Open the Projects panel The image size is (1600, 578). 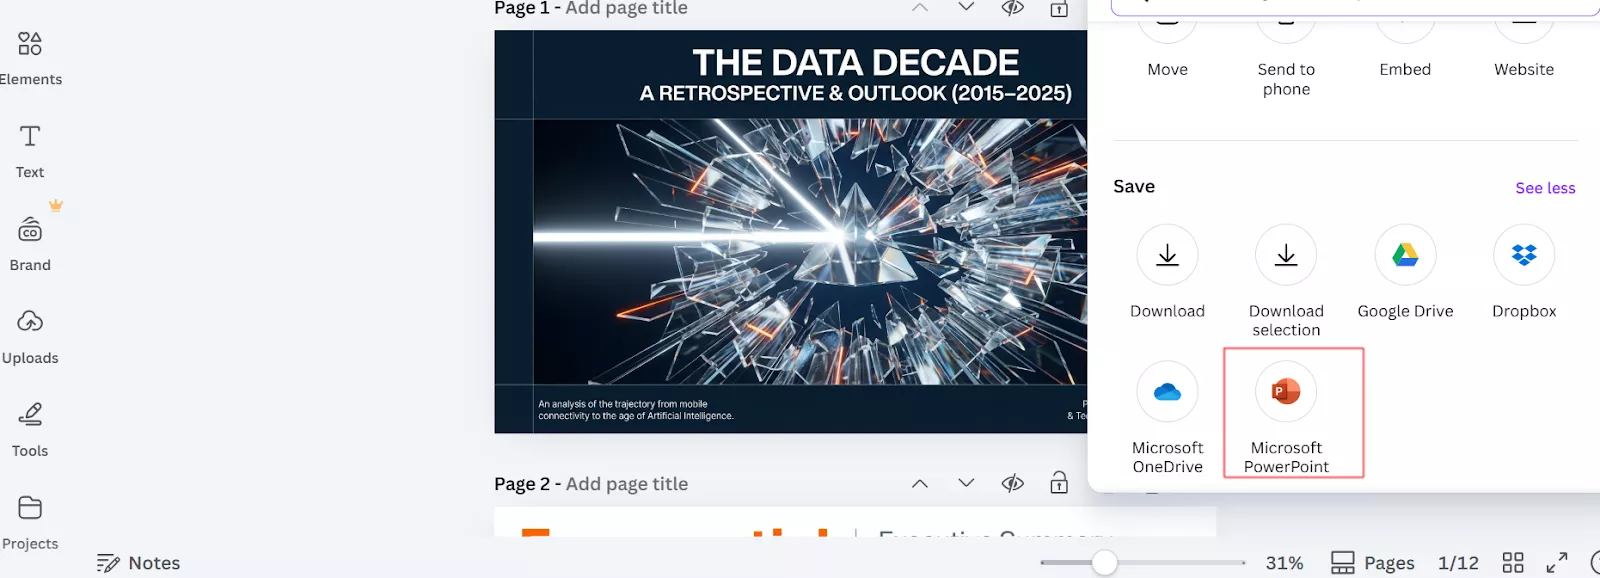[x=30, y=523]
